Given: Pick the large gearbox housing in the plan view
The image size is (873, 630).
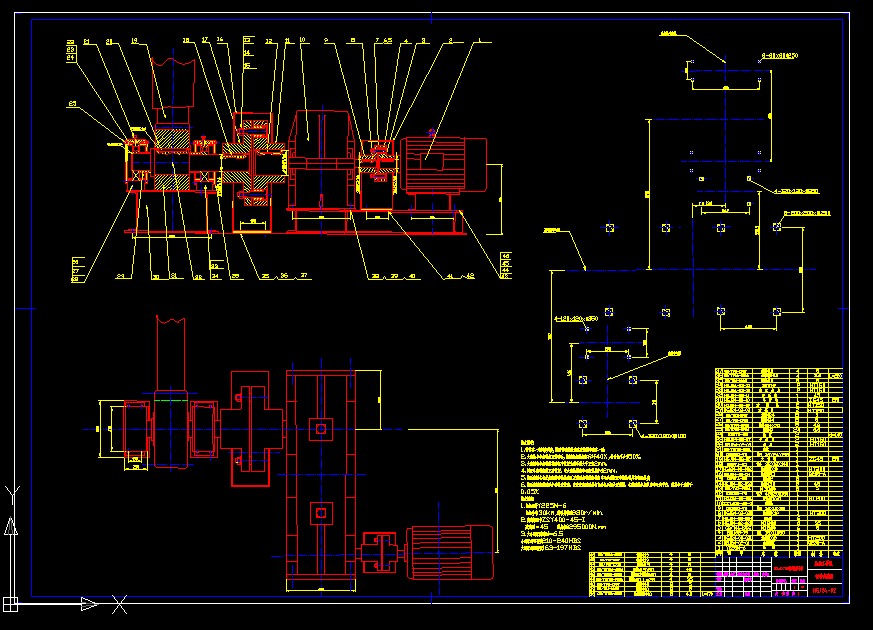Looking at the screenshot, I should point(320,472).
